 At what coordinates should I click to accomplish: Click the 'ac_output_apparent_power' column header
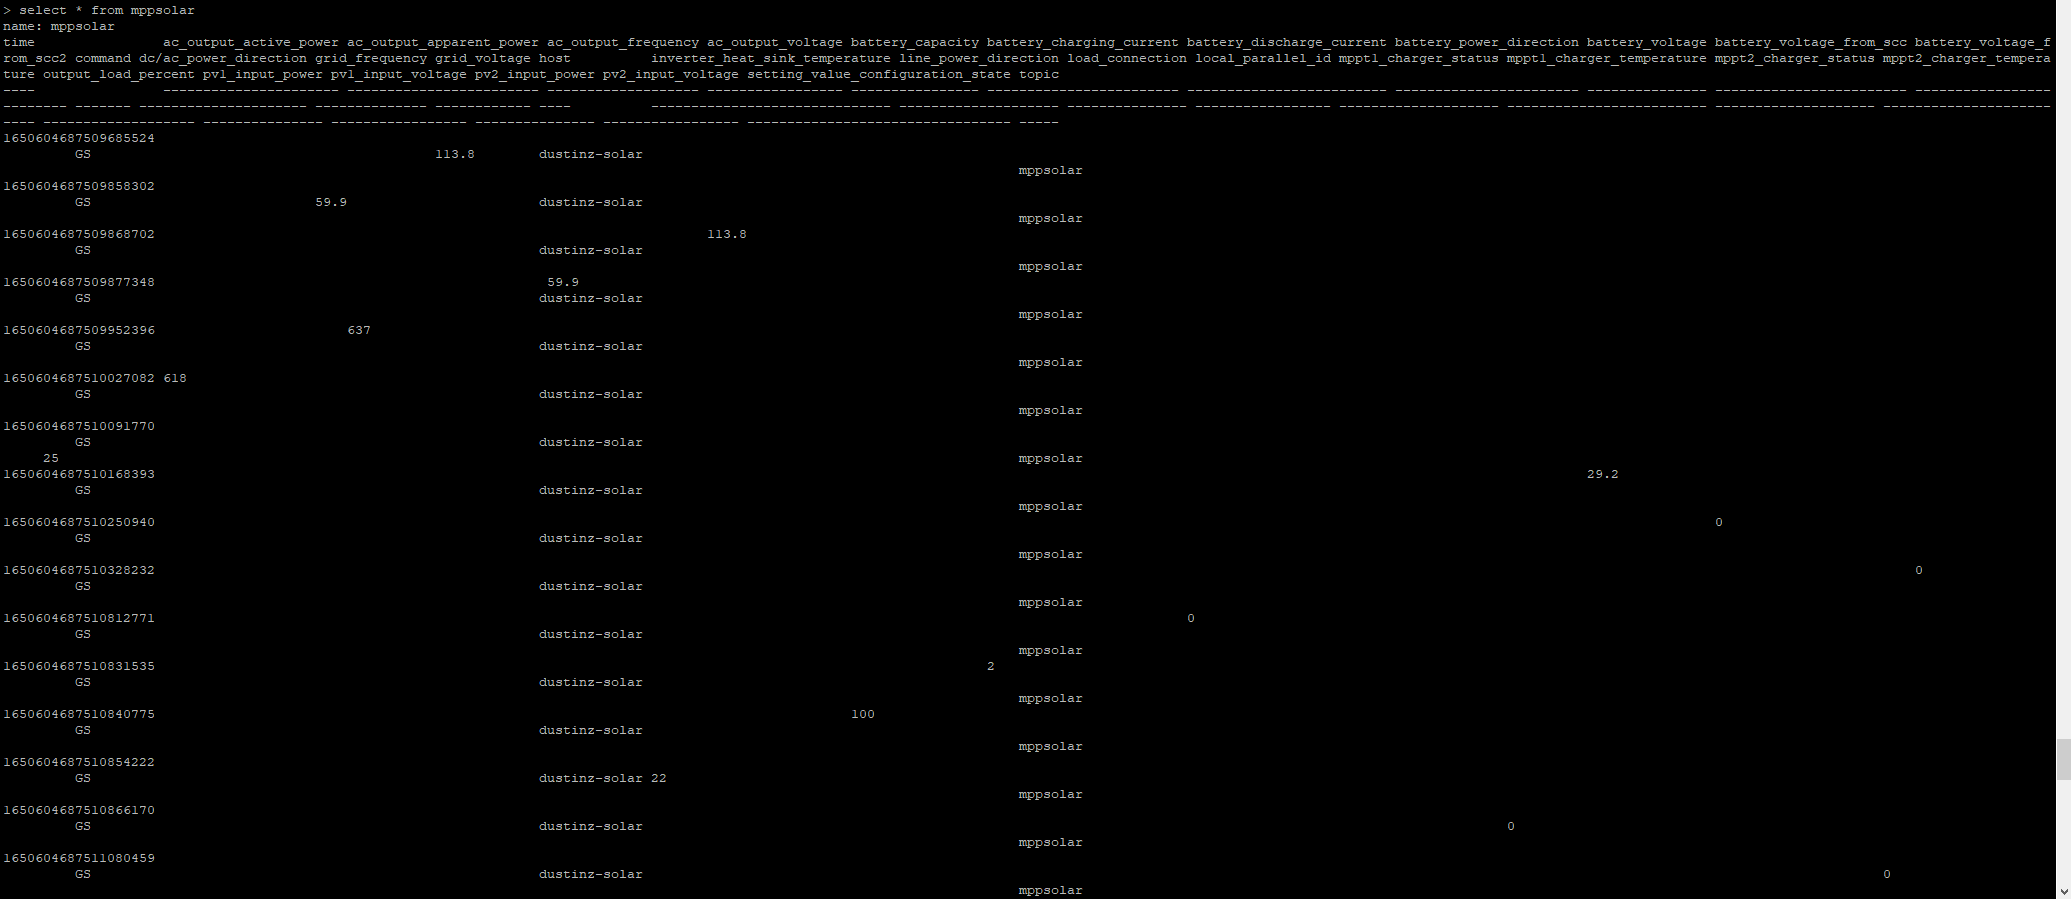tap(443, 42)
